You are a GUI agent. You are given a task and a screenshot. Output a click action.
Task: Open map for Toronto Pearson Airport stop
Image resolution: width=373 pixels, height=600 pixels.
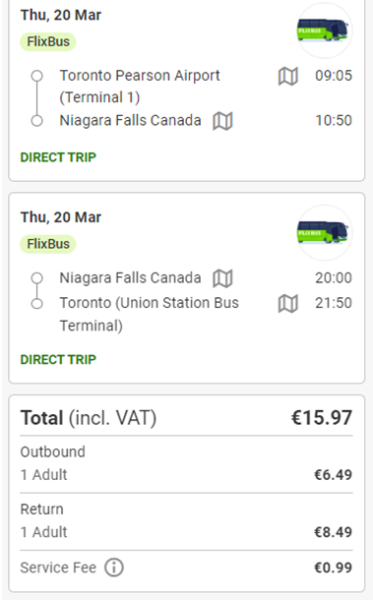288,76
